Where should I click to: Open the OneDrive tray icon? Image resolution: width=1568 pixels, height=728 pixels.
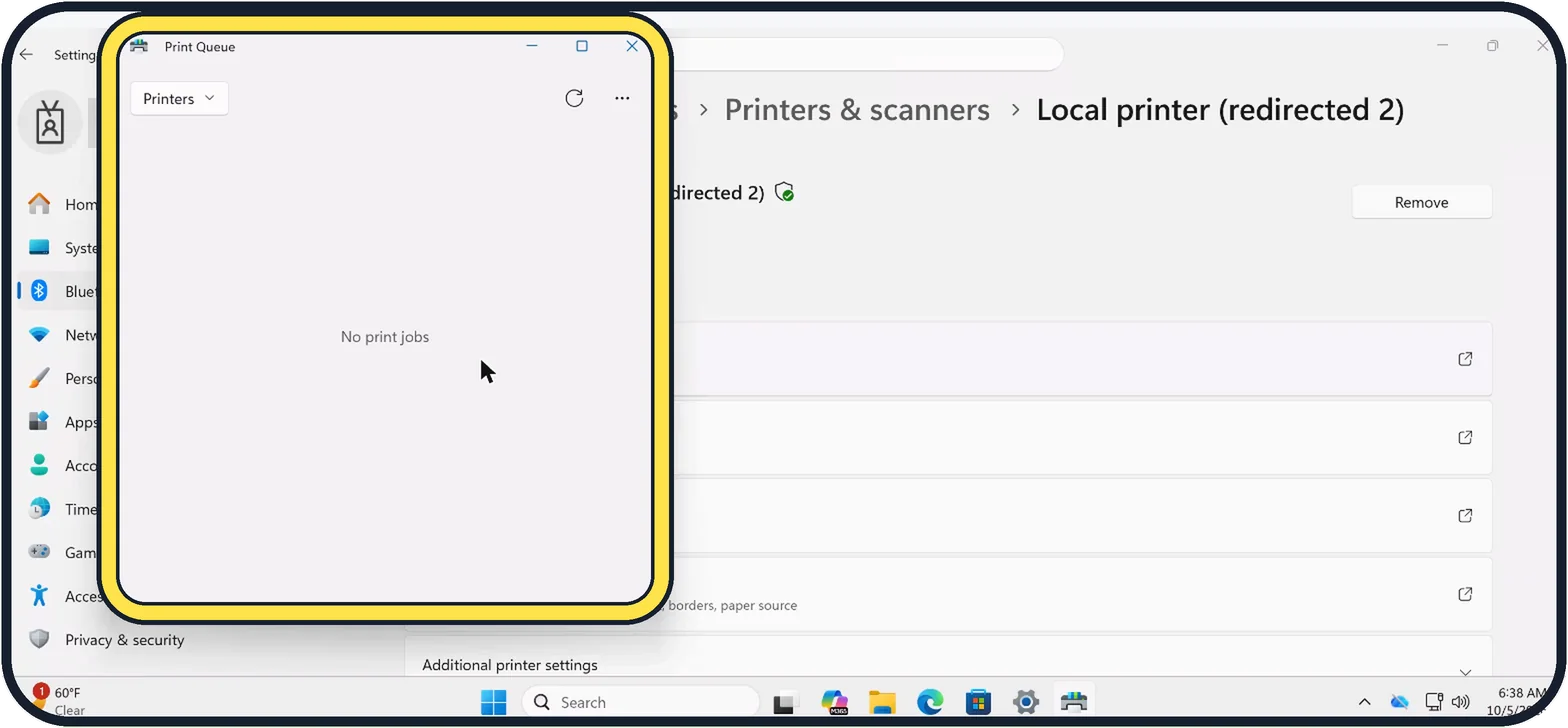[x=1399, y=702]
